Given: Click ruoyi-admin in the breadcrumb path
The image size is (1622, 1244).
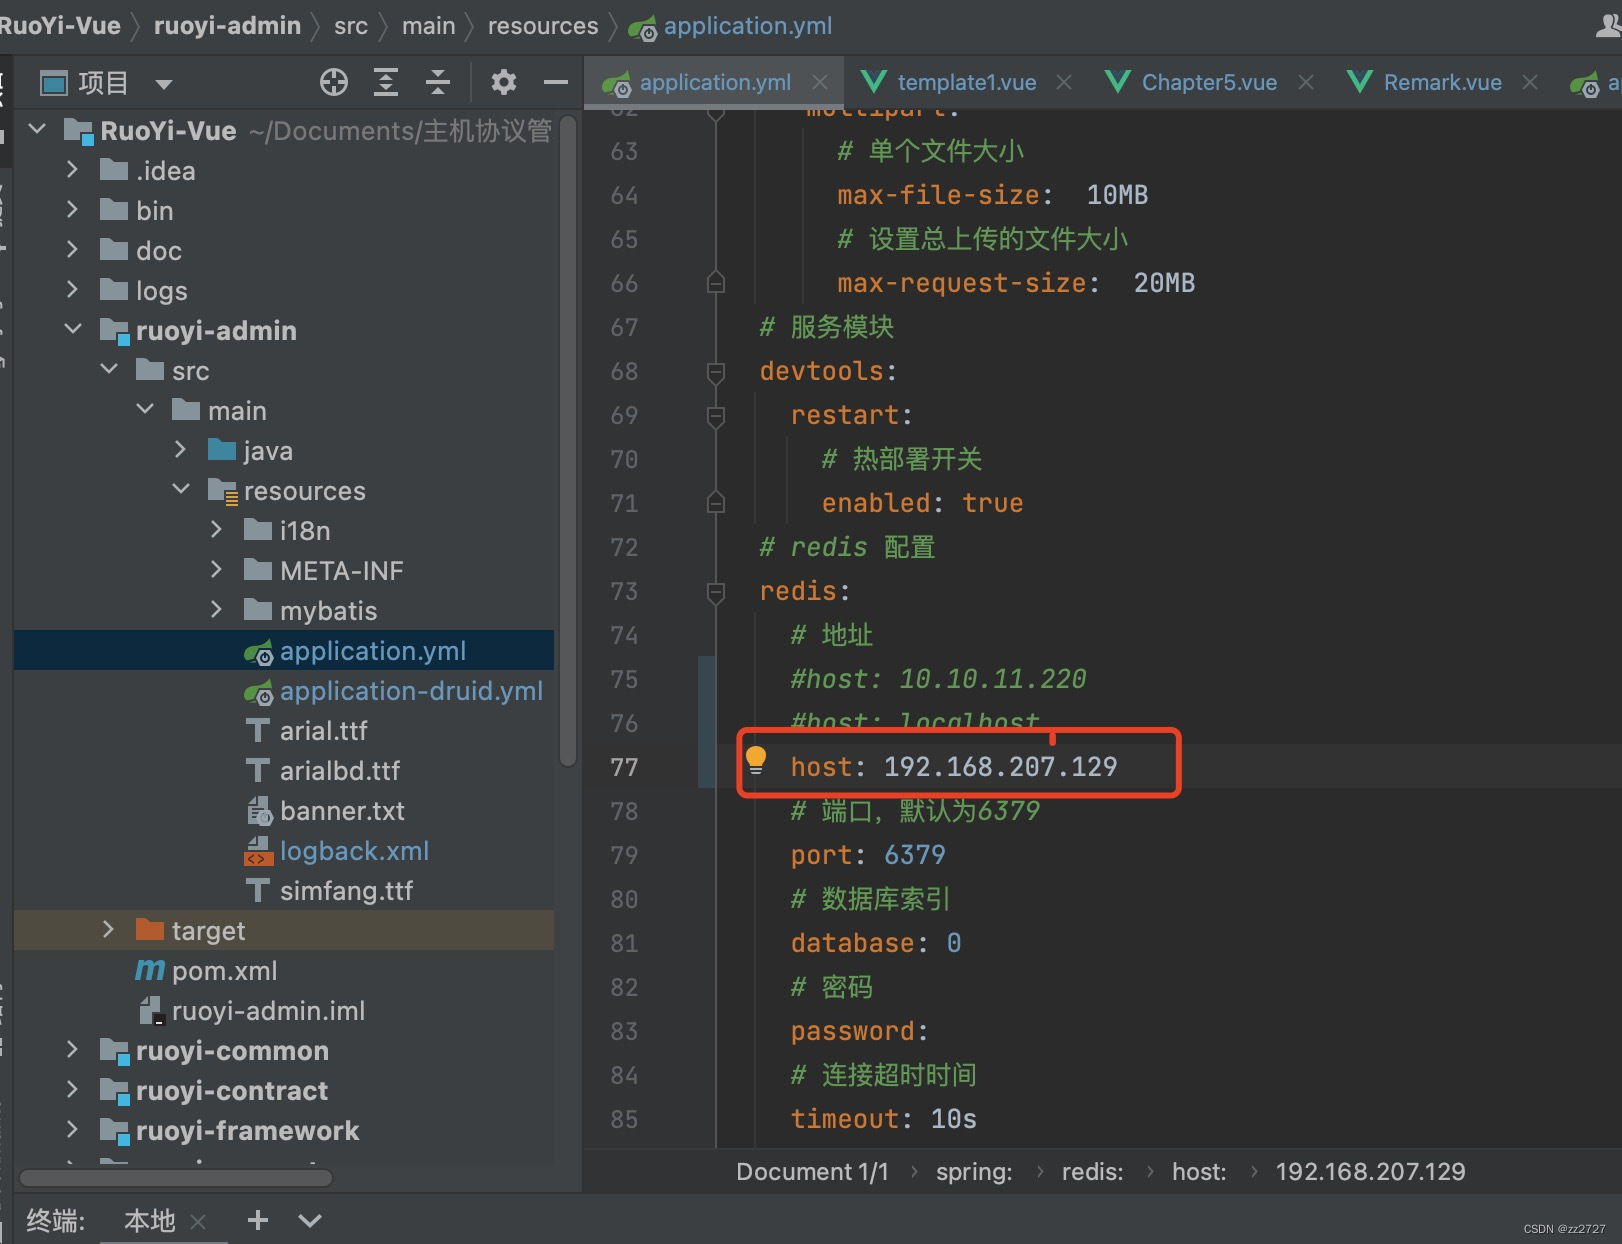Looking at the screenshot, I should [x=227, y=26].
